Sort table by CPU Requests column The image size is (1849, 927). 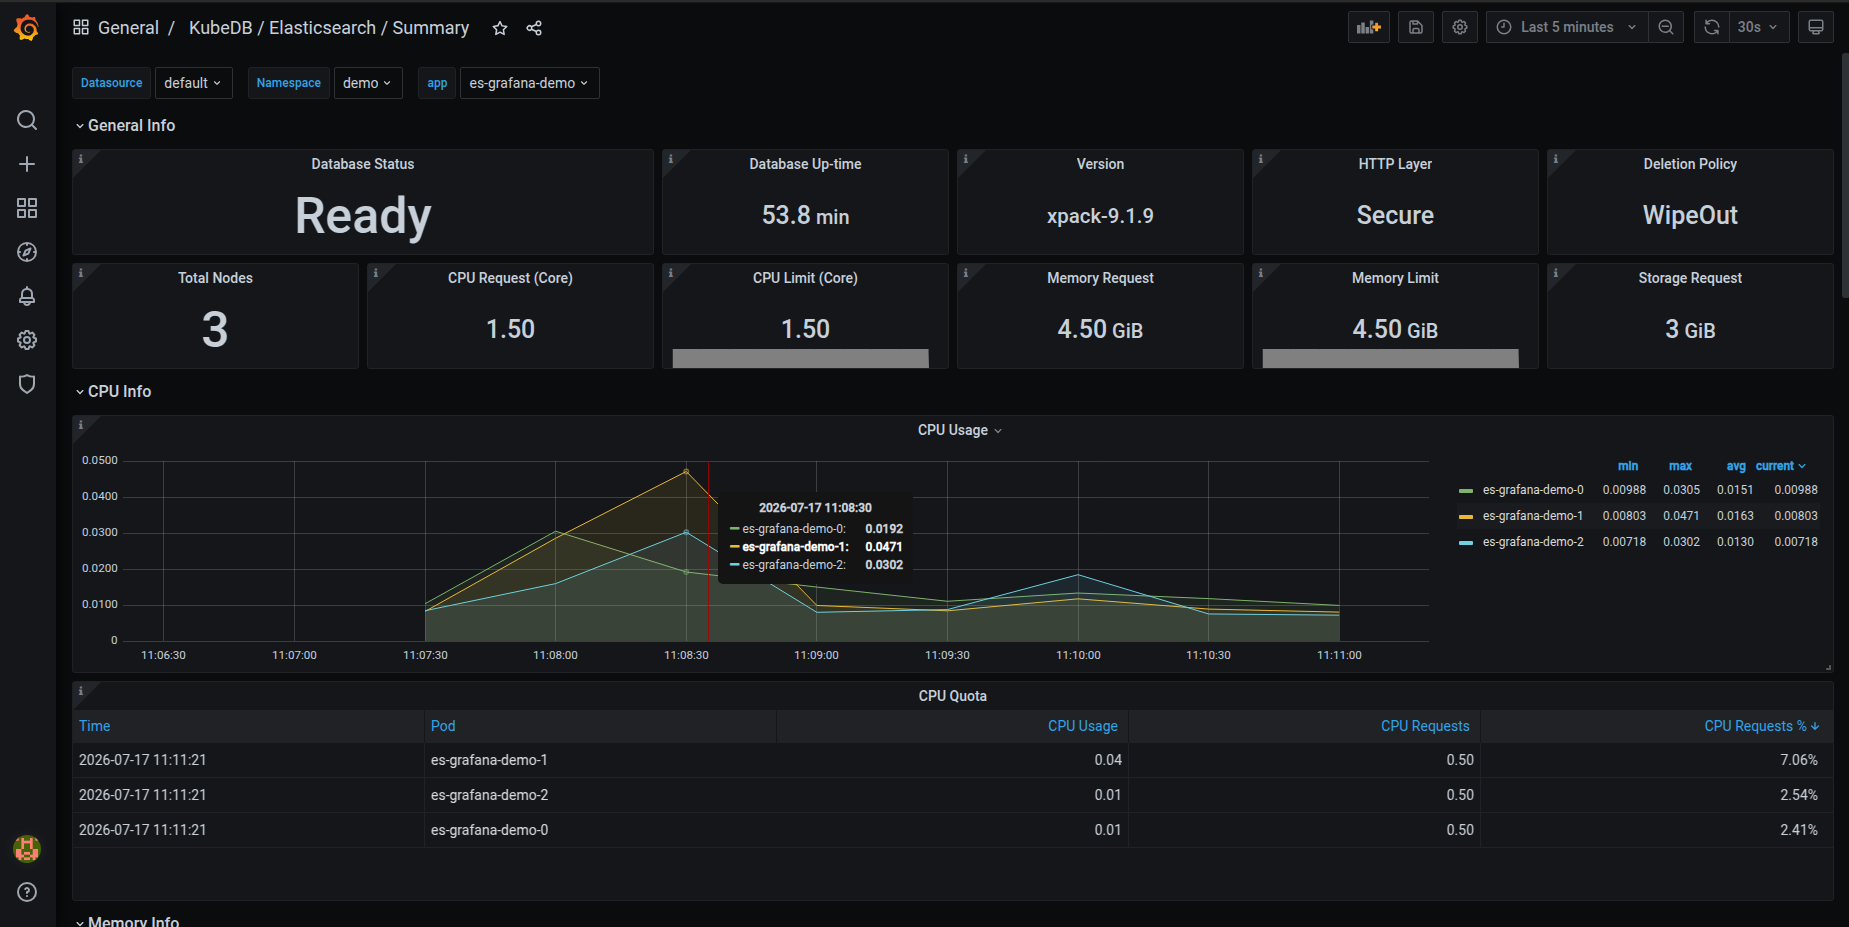point(1425,726)
